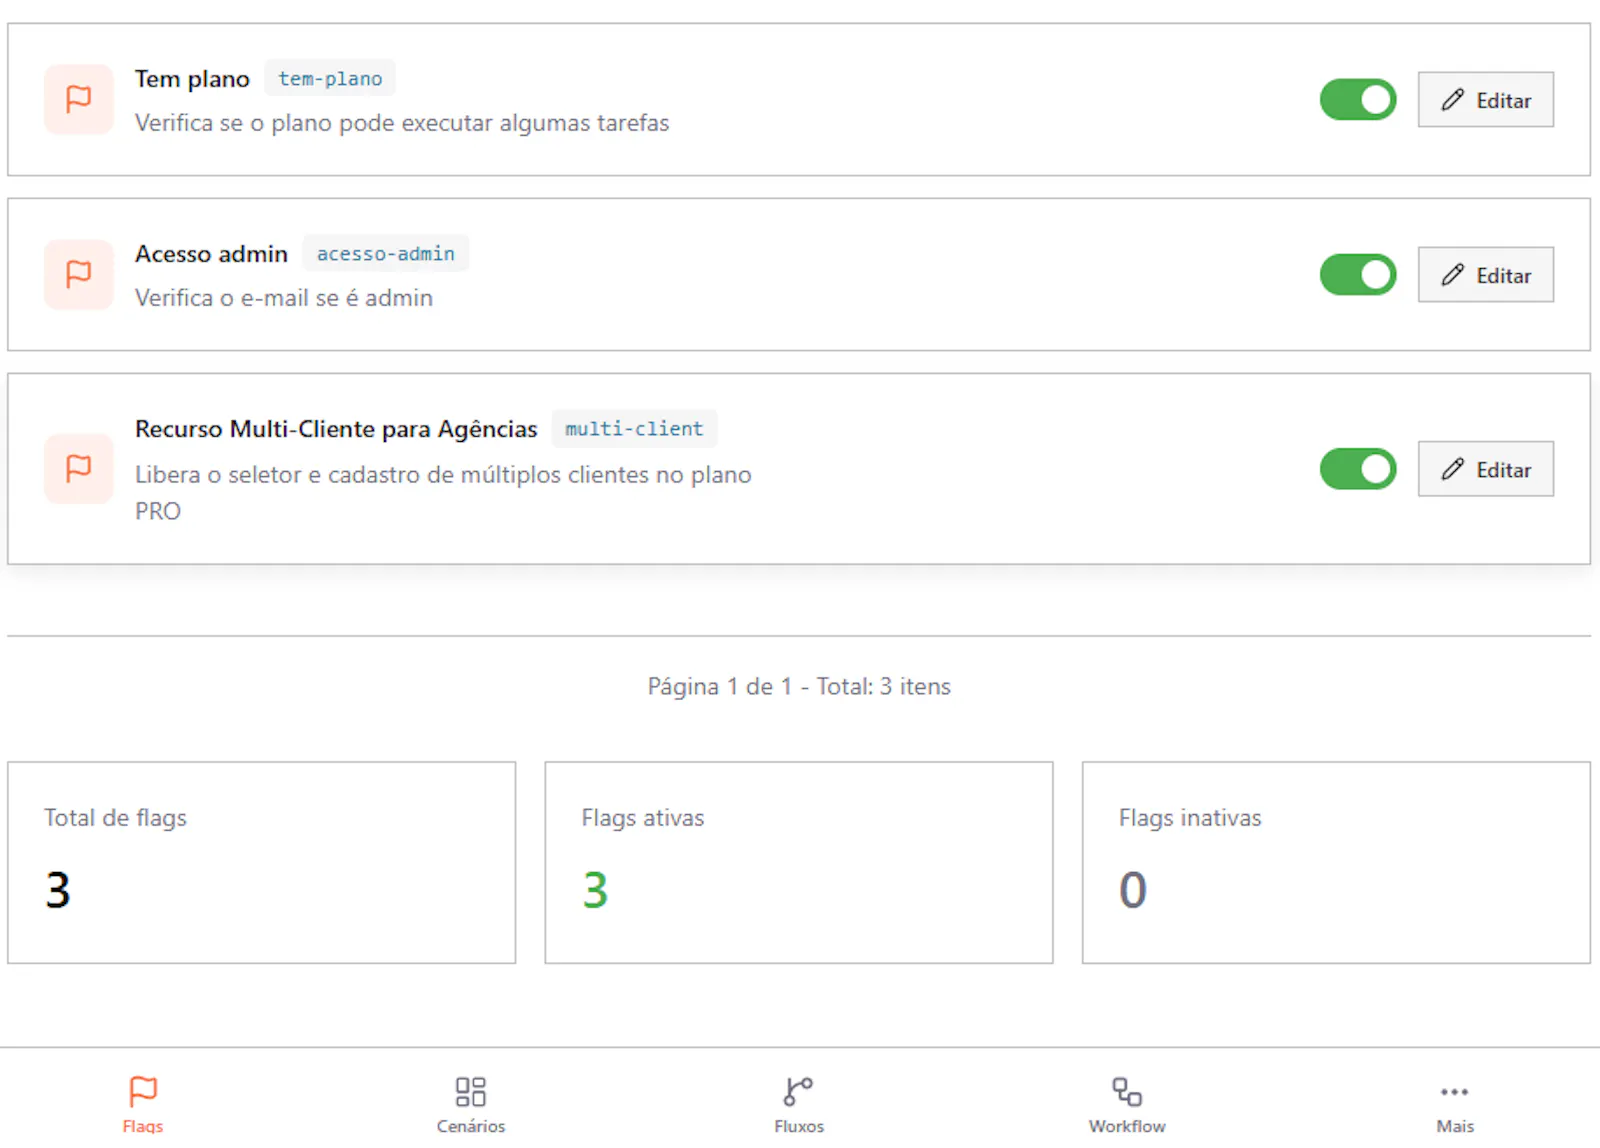Open the Flags tab in bottom navigation

click(143, 1104)
